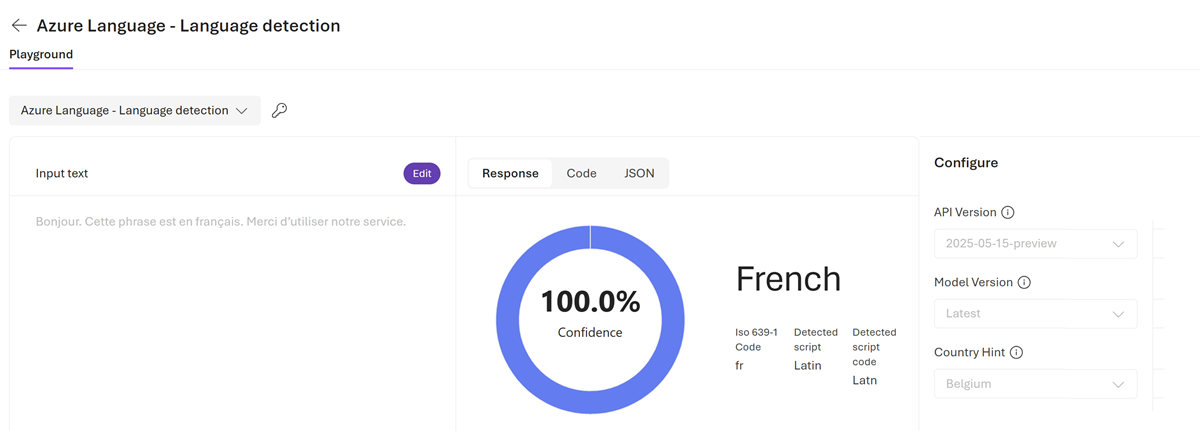The image size is (1200, 431).
Task: Expand the Country Hint Belgium dropdown
Action: click(1035, 383)
